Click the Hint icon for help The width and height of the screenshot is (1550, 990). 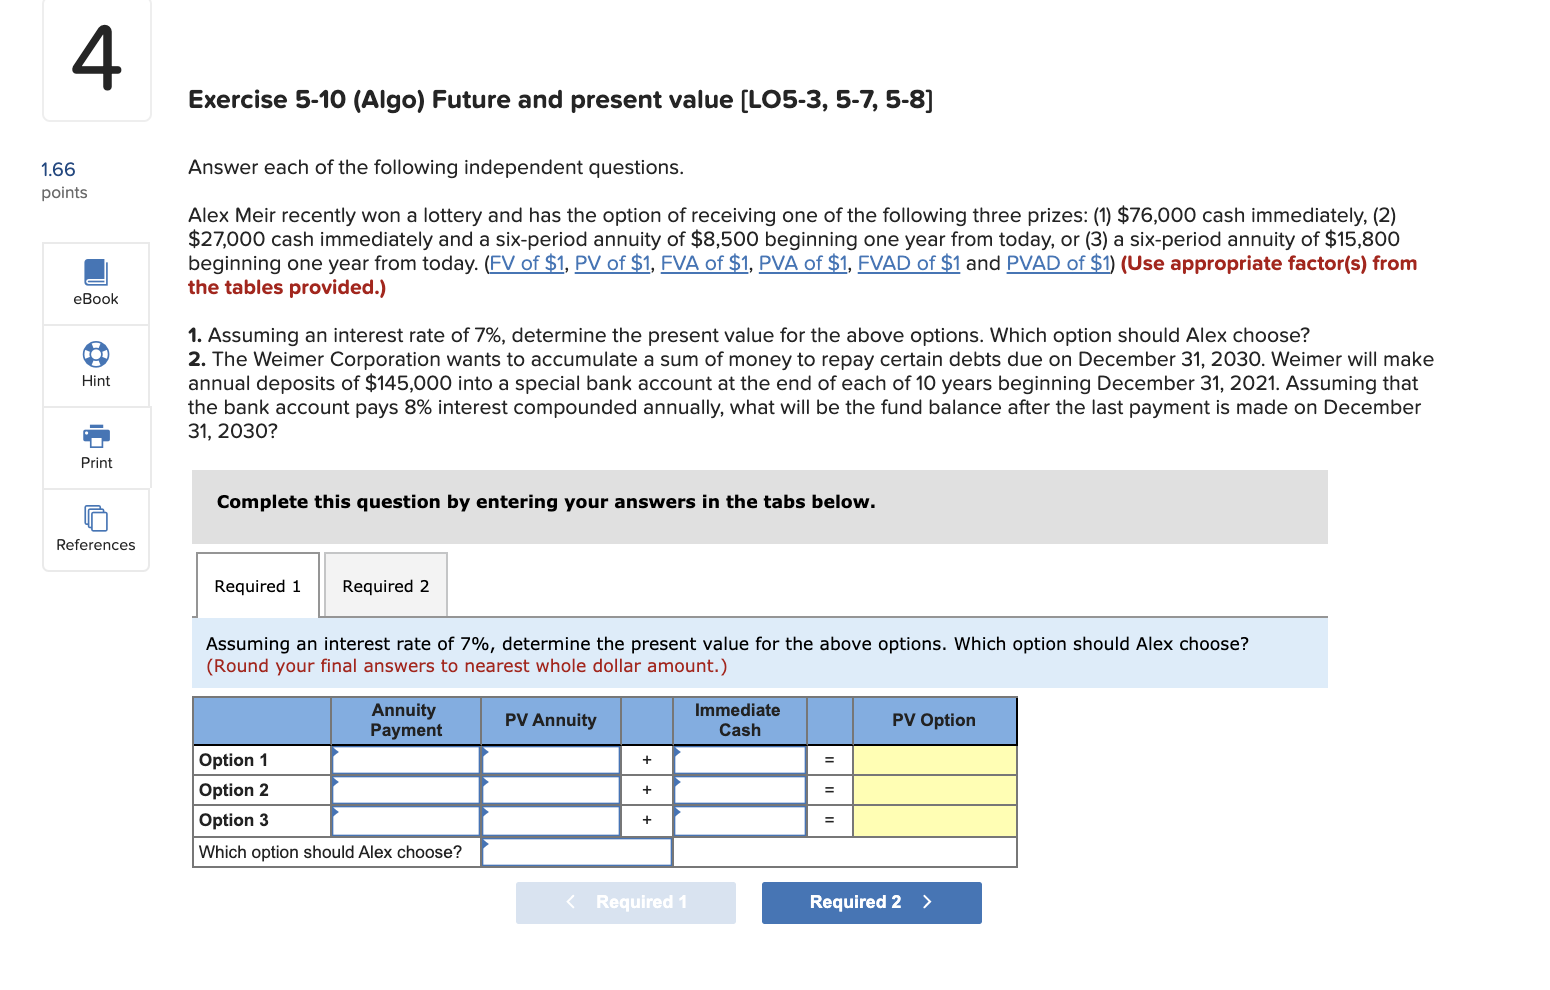tap(95, 365)
